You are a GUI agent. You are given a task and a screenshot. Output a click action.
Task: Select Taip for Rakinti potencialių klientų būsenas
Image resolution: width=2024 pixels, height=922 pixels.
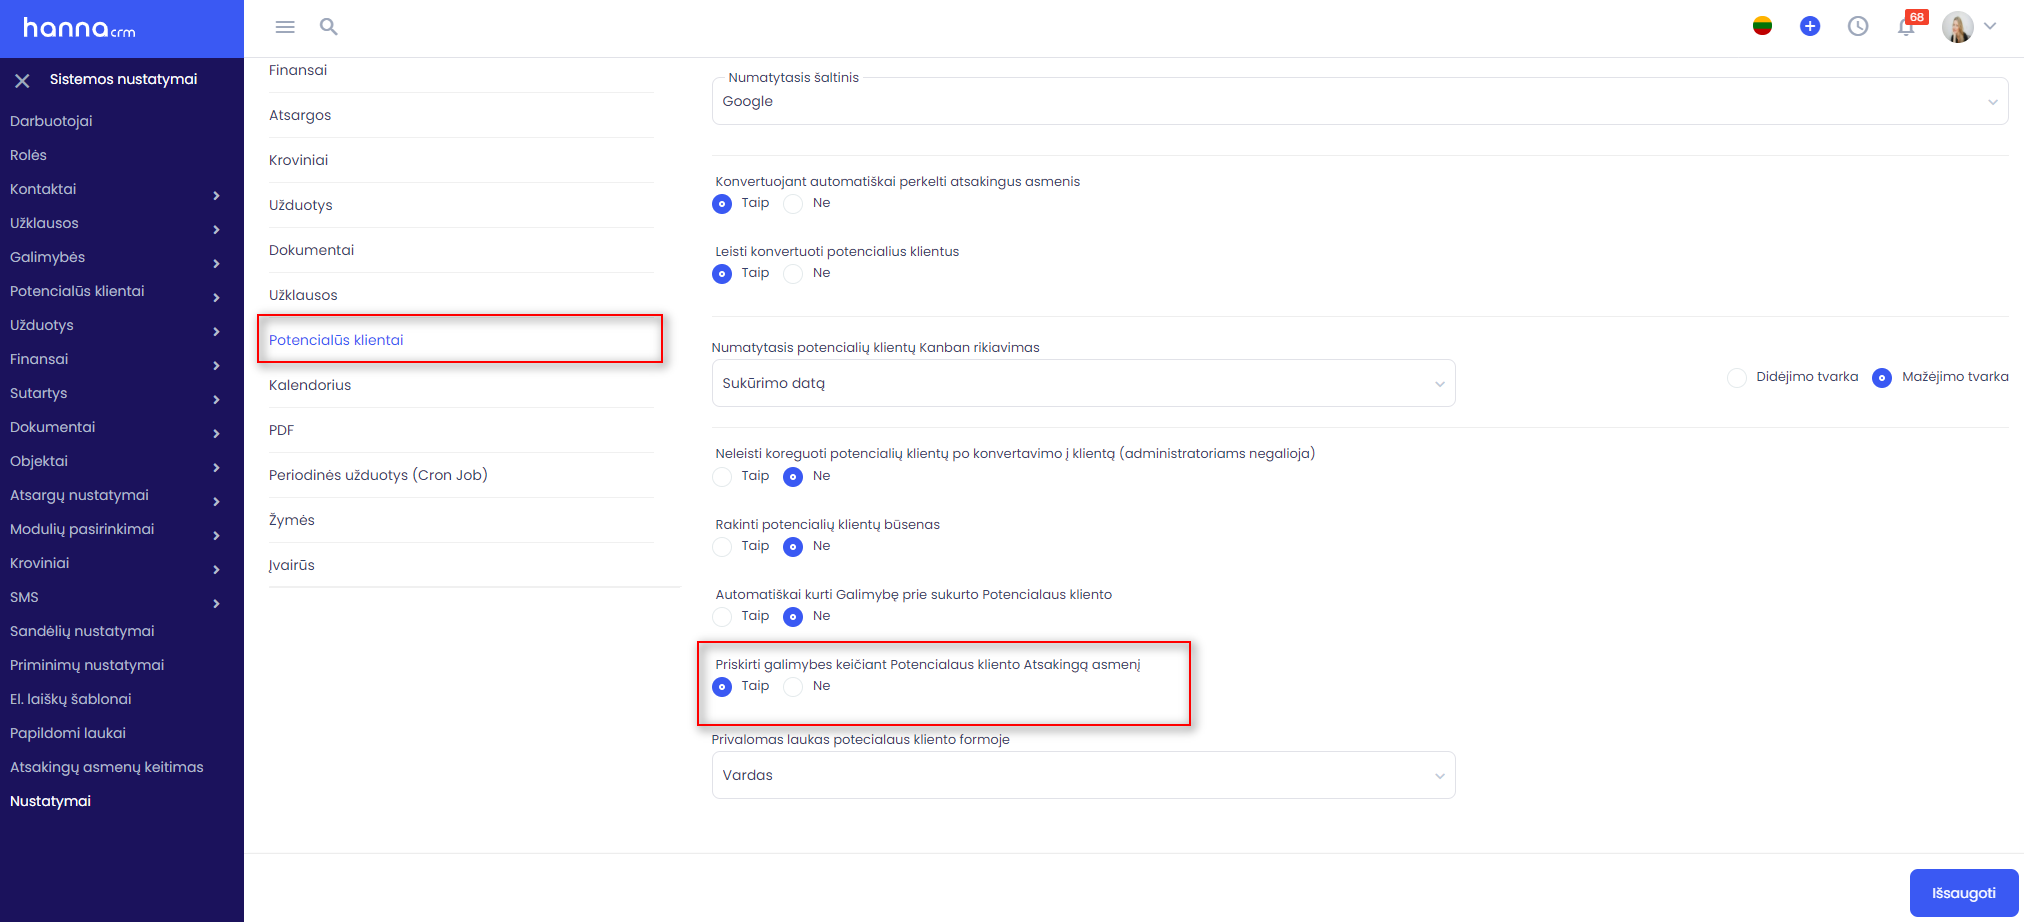pos(722,547)
